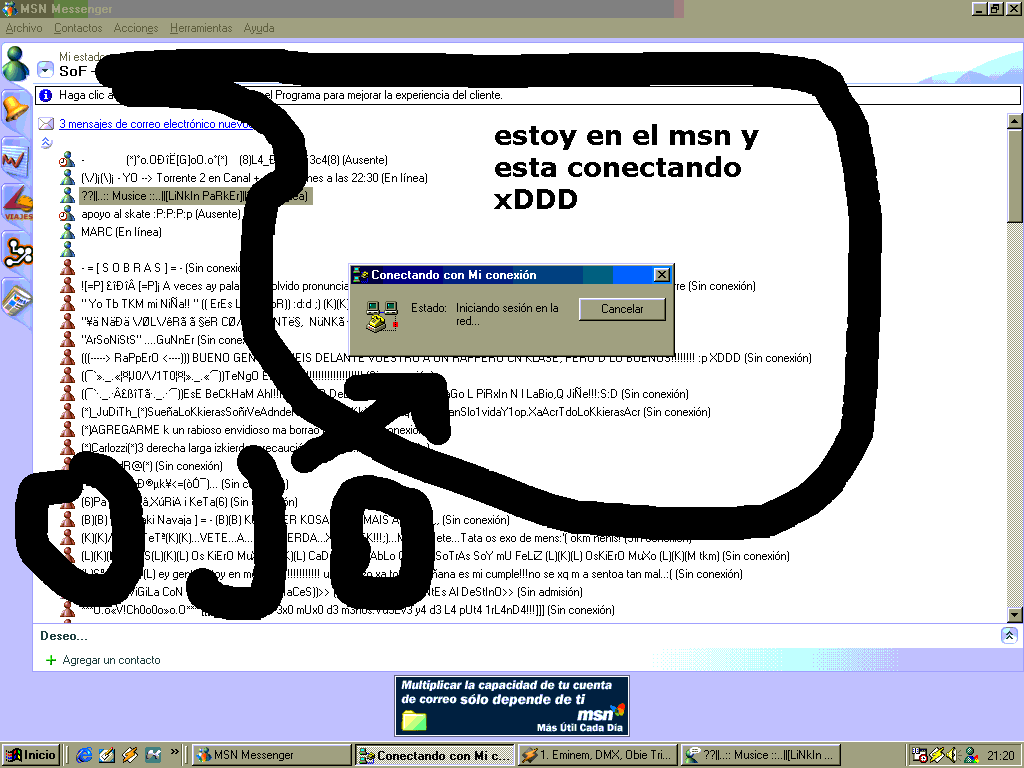Image resolution: width=1024 pixels, height=768 pixels.
Task: Launch Winamp from quick launch
Action: 130,756
